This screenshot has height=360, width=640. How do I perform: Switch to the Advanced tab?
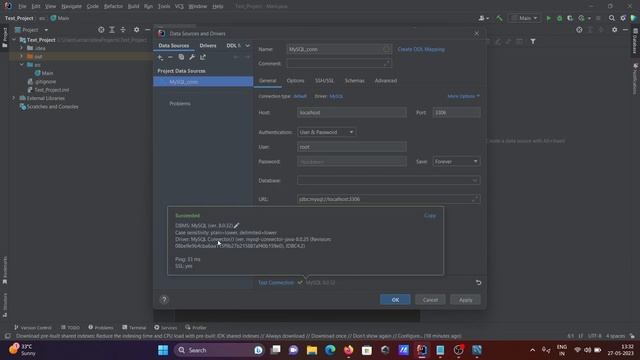tap(386, 81)
